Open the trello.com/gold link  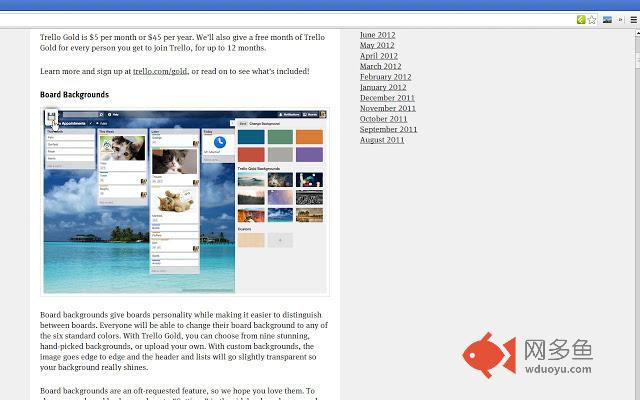coord(160,71)
